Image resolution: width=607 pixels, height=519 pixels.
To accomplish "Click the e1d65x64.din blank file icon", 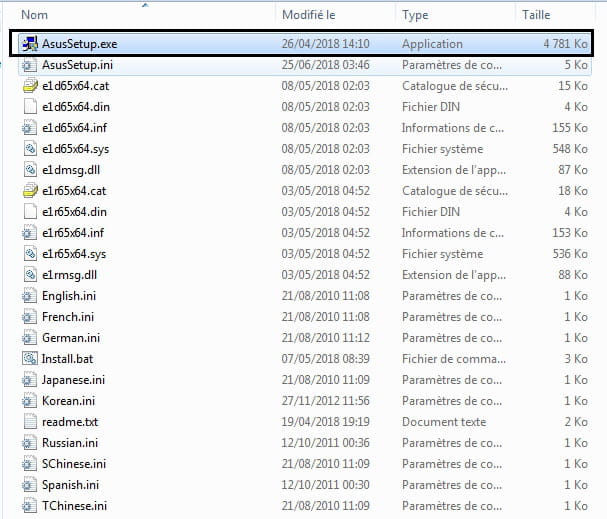I will [x=30, y=106].
